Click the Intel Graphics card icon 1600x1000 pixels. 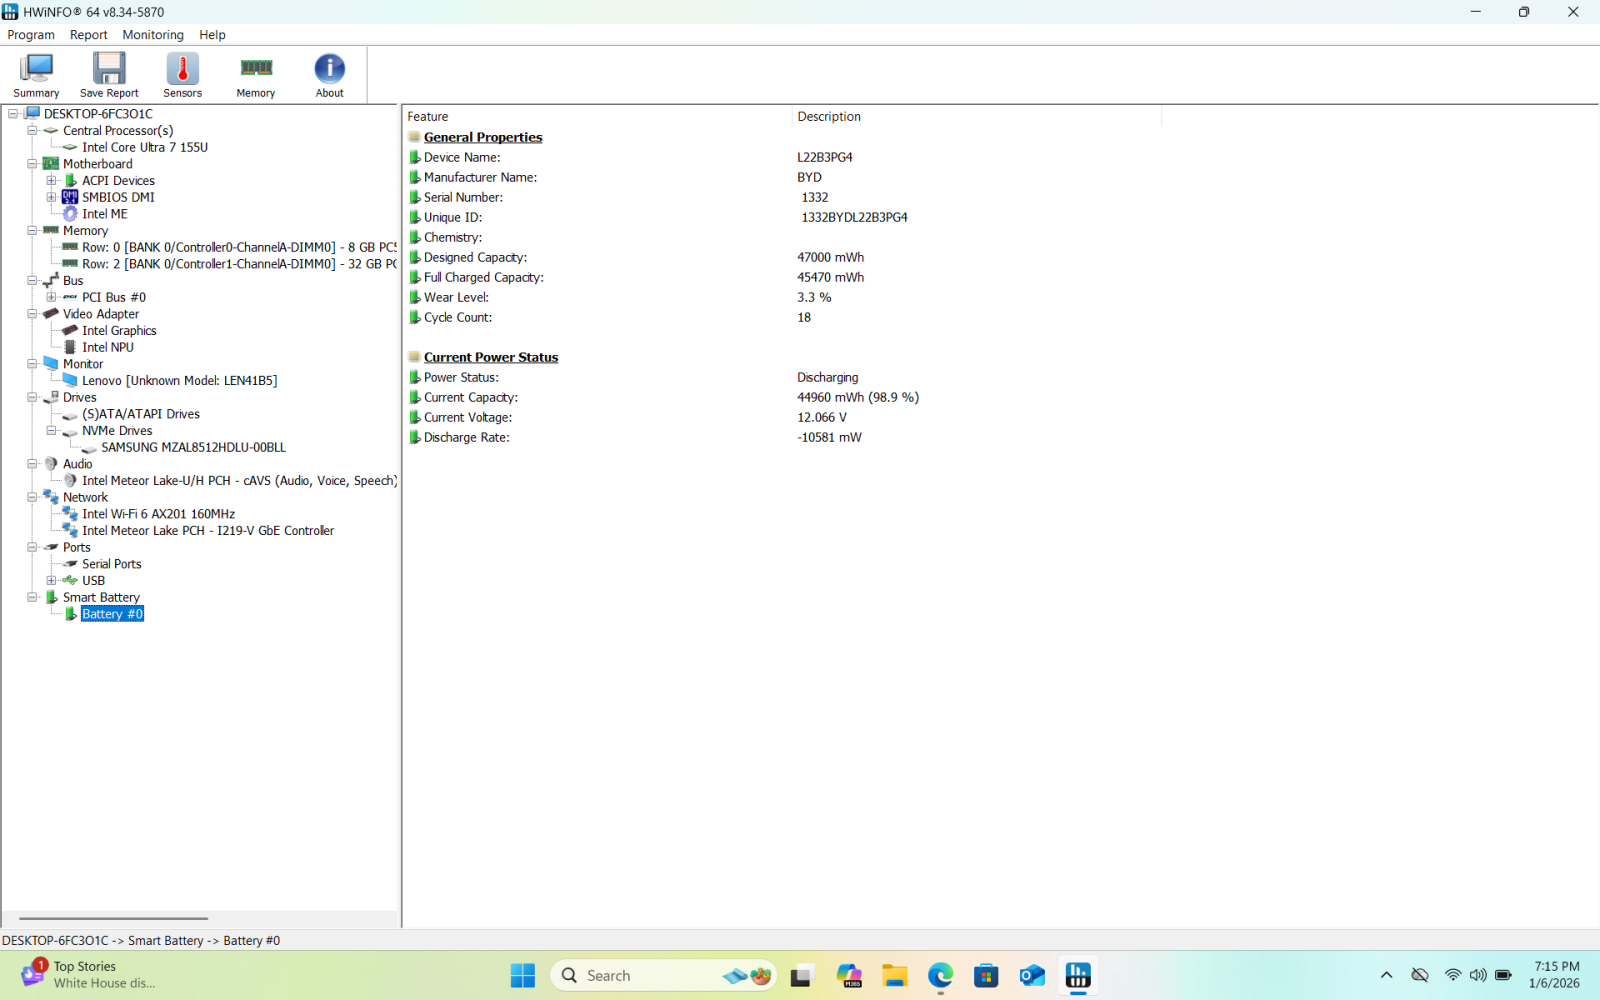click(x=70, y=330)
